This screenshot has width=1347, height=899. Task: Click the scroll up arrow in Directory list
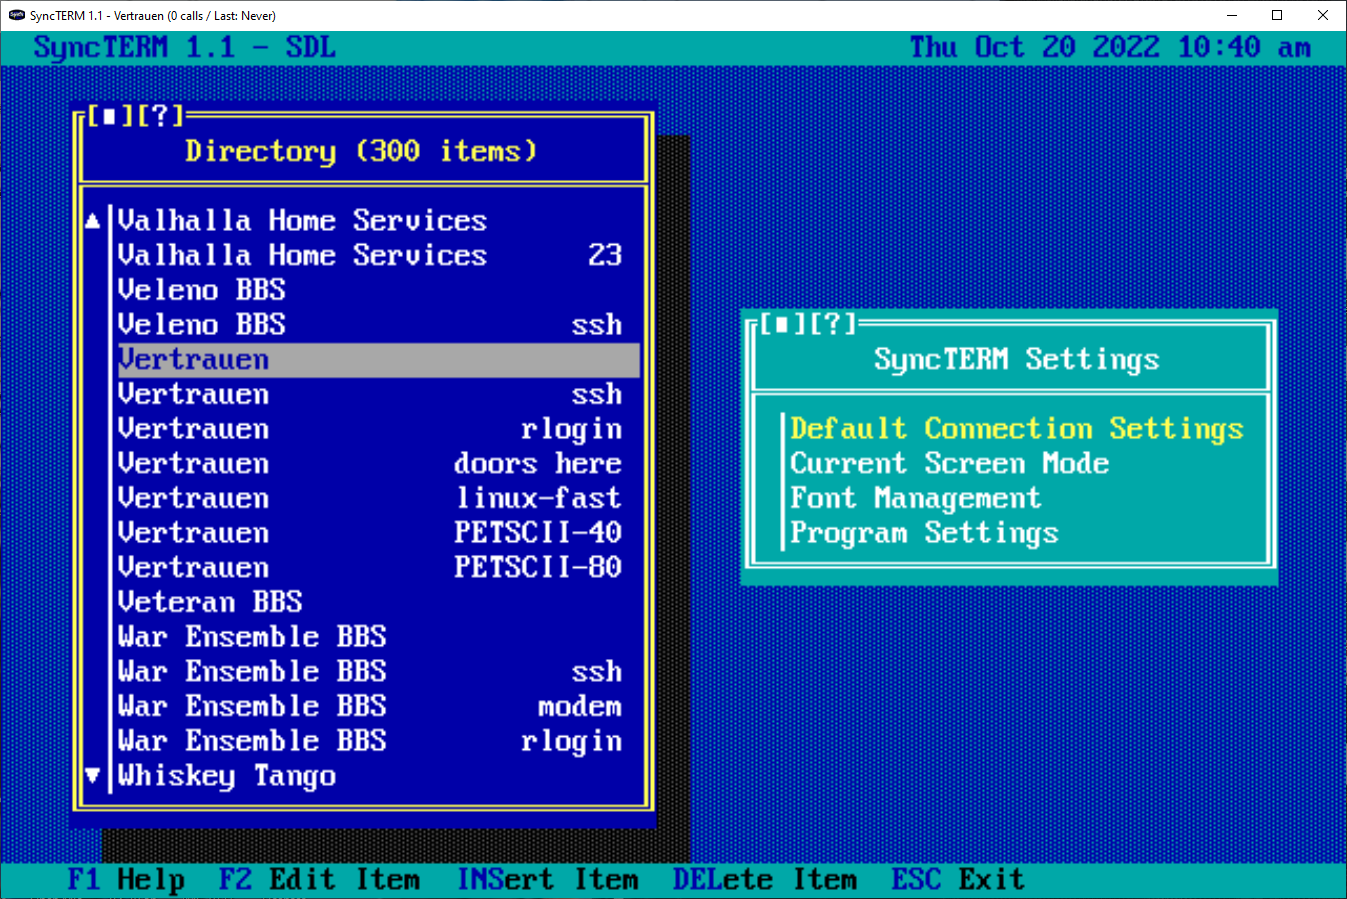click(x=93, y=221)
